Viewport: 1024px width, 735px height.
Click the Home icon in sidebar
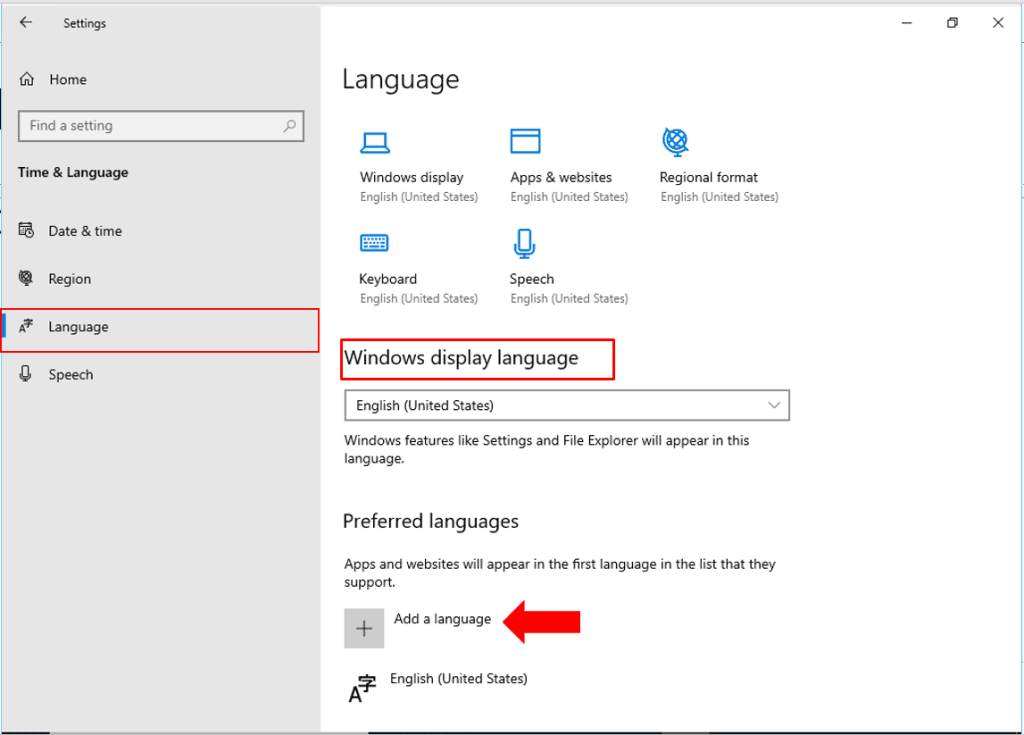click(x=27, y=80)
